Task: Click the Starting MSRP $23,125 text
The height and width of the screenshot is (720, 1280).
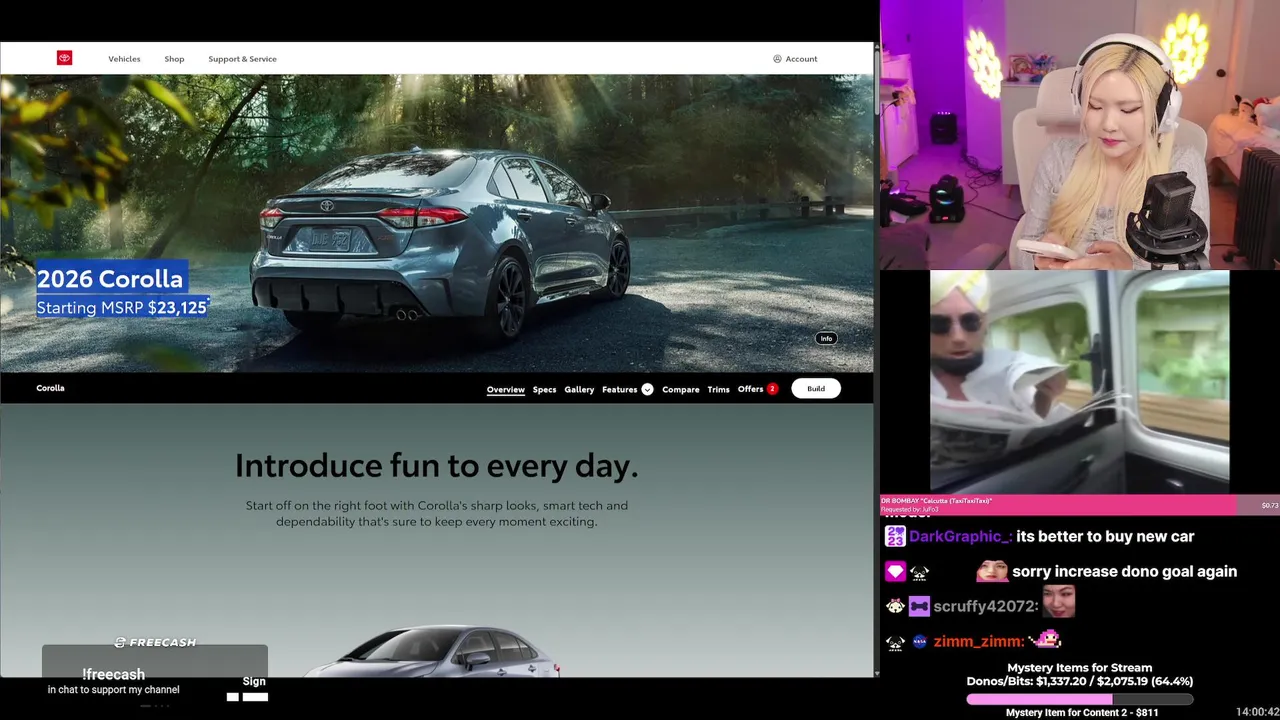Action: point(122,308)
